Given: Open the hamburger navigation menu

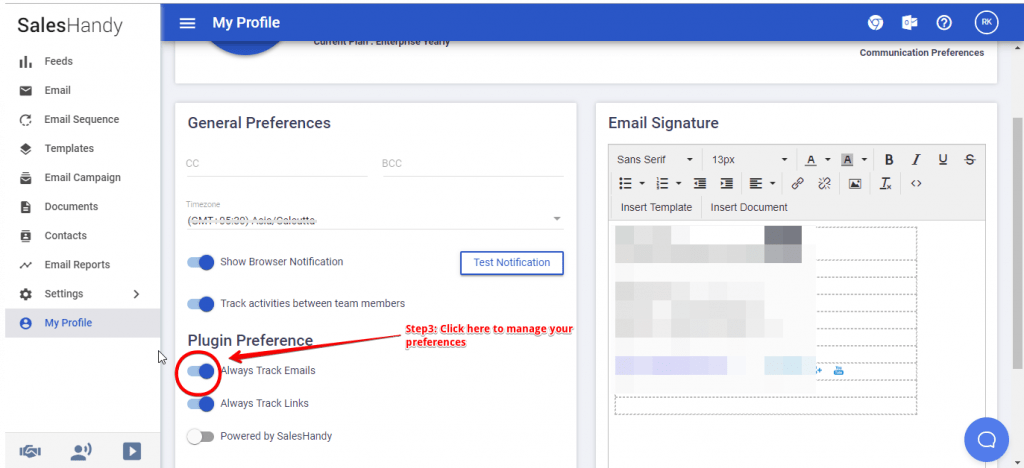Looking at the screenshot, I should [x=187, y=23].
